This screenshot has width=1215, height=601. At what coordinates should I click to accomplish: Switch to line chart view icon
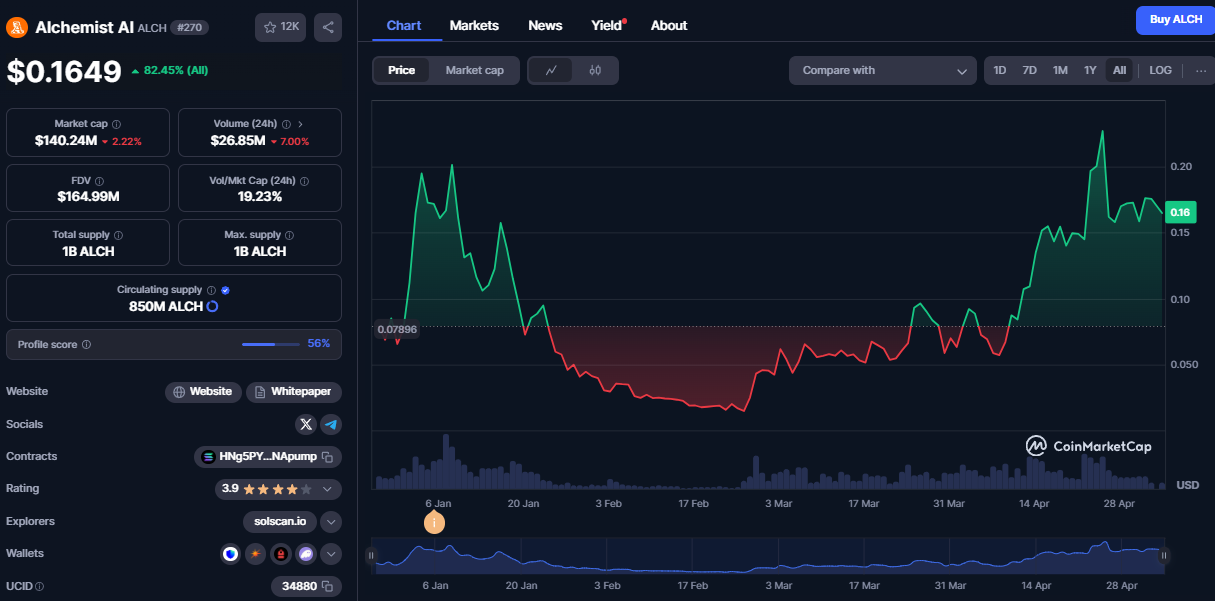click(551, 70)
